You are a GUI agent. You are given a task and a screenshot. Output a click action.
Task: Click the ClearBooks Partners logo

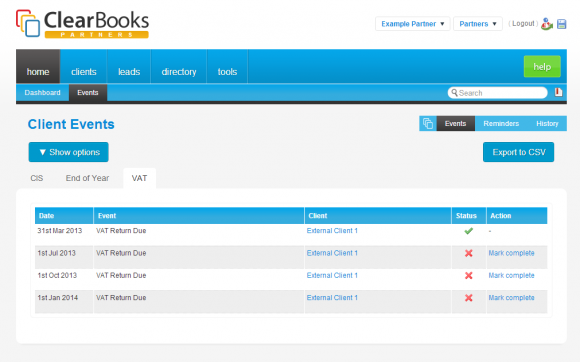[x=82, y=24]
